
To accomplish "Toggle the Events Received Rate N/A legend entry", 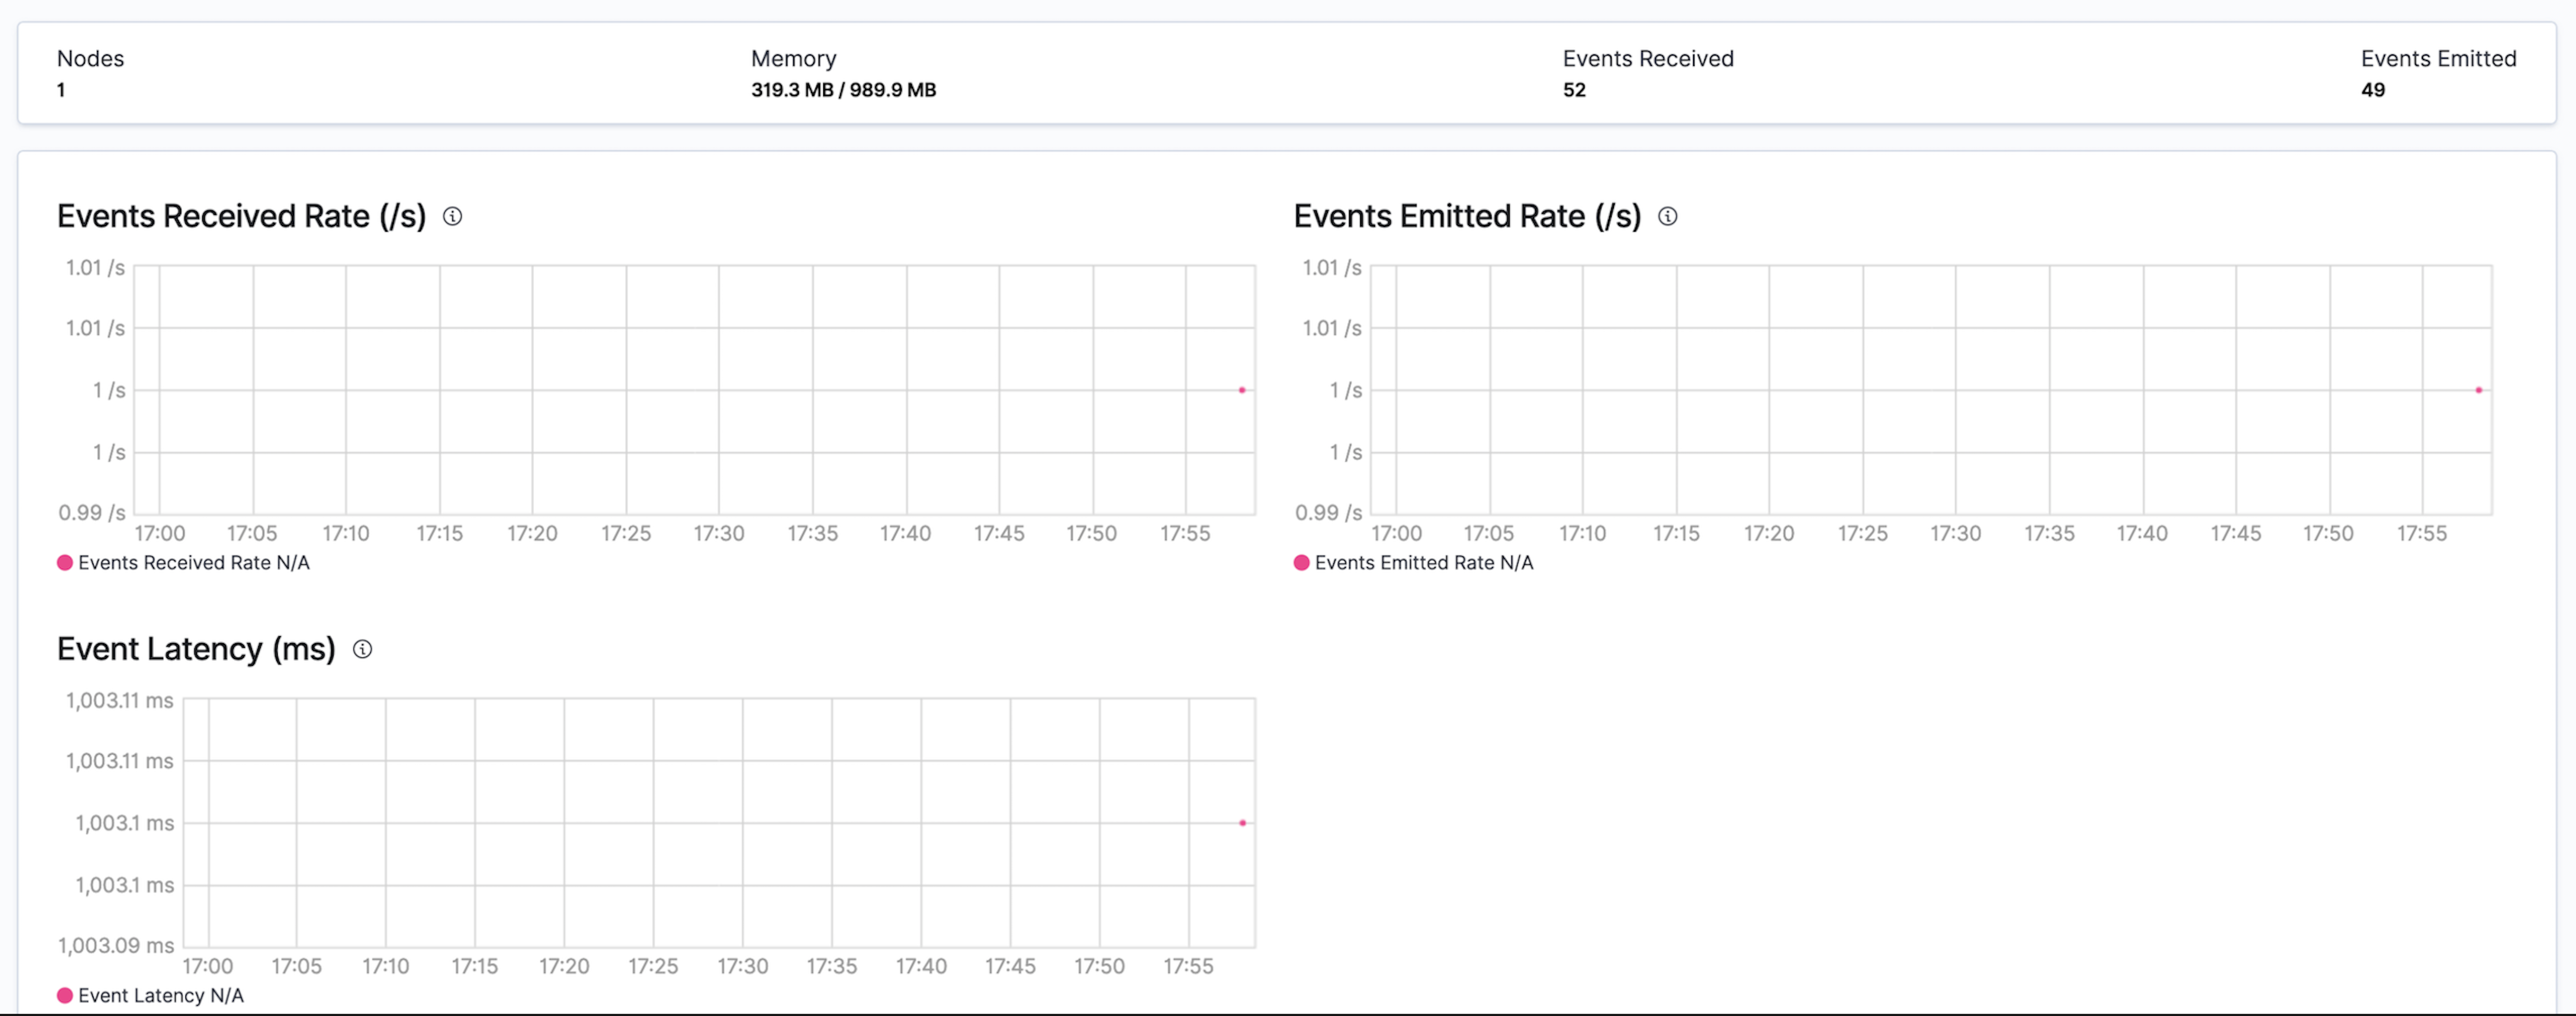I will pos(196,563).
